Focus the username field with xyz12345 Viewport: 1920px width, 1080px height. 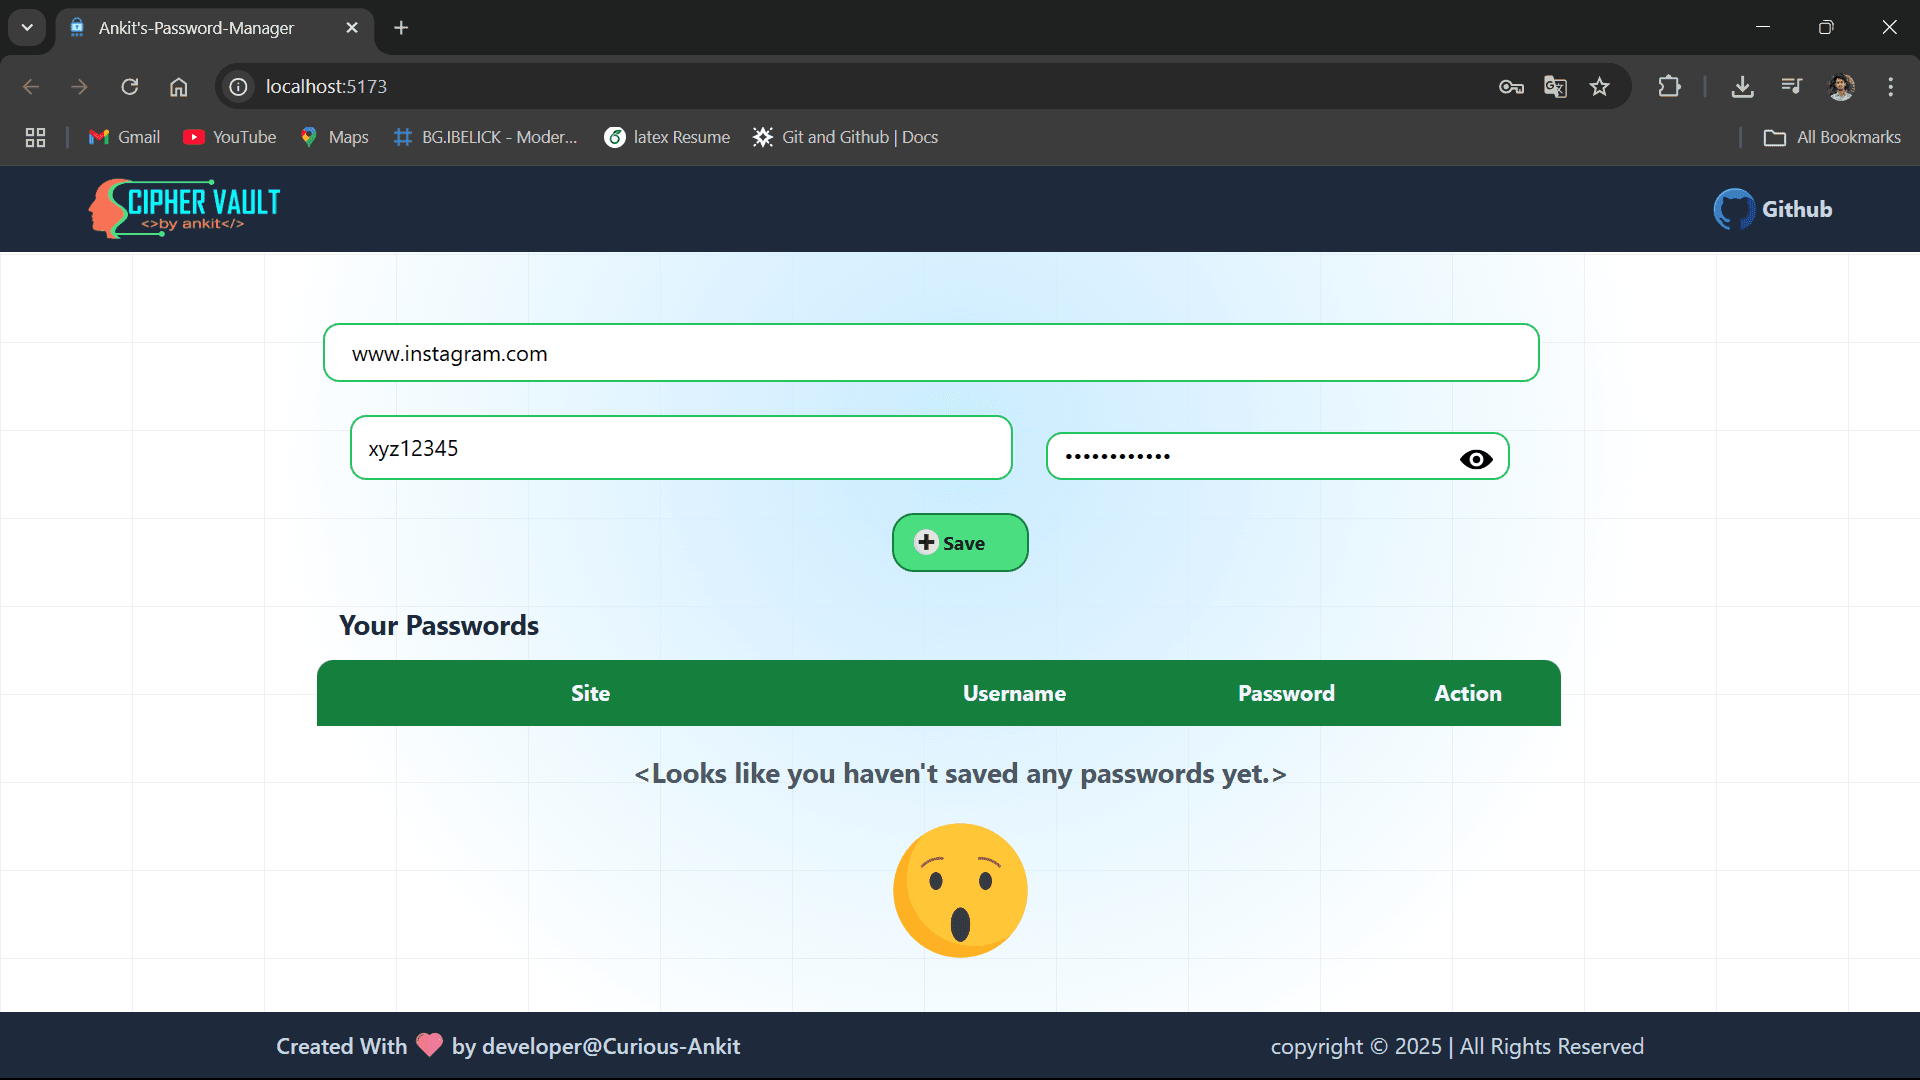coord(681,448)
